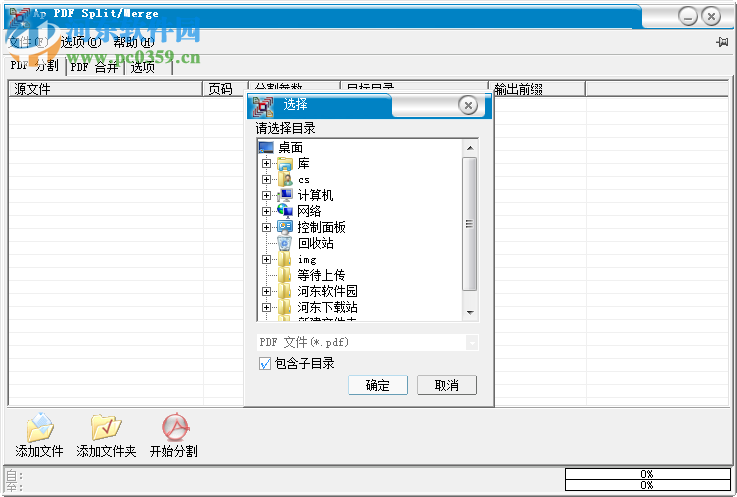
Task: Select 控制面板 in the directory tree
Action: click(x=321, y=227)
